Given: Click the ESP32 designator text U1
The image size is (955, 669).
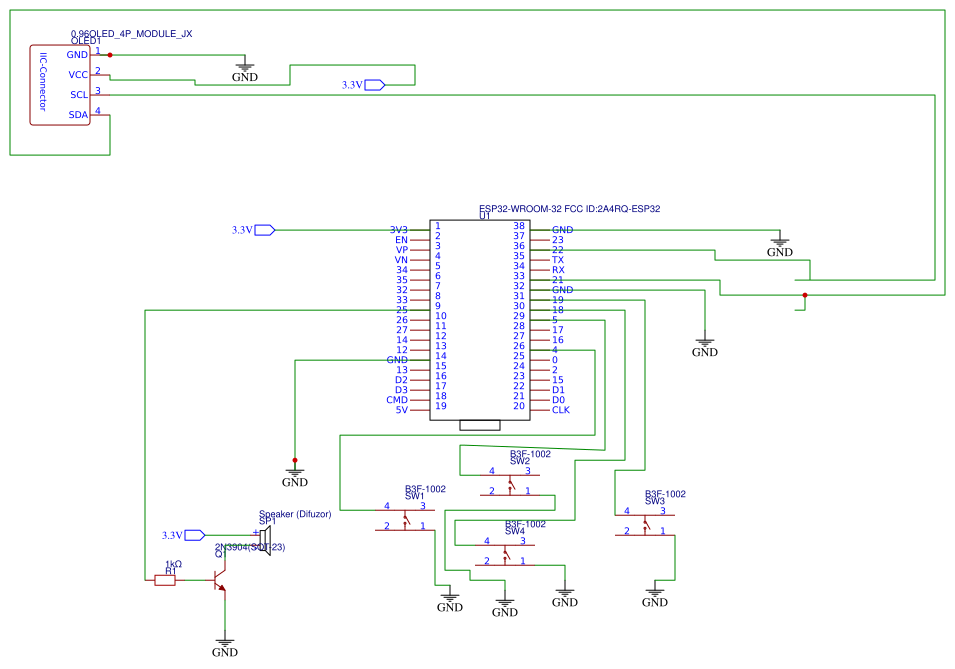Looking at the screenshot, I should pos(487,217).
